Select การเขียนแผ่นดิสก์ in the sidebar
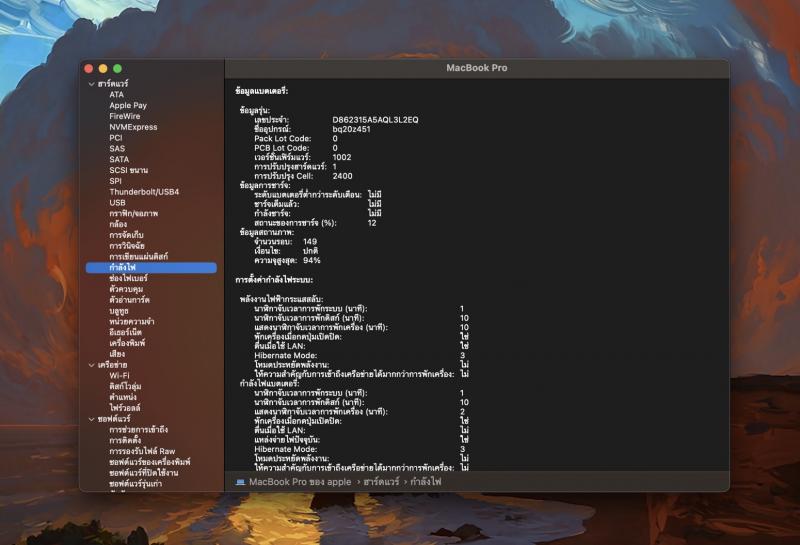This screenshot has height=545, width=800. point(138,257)
